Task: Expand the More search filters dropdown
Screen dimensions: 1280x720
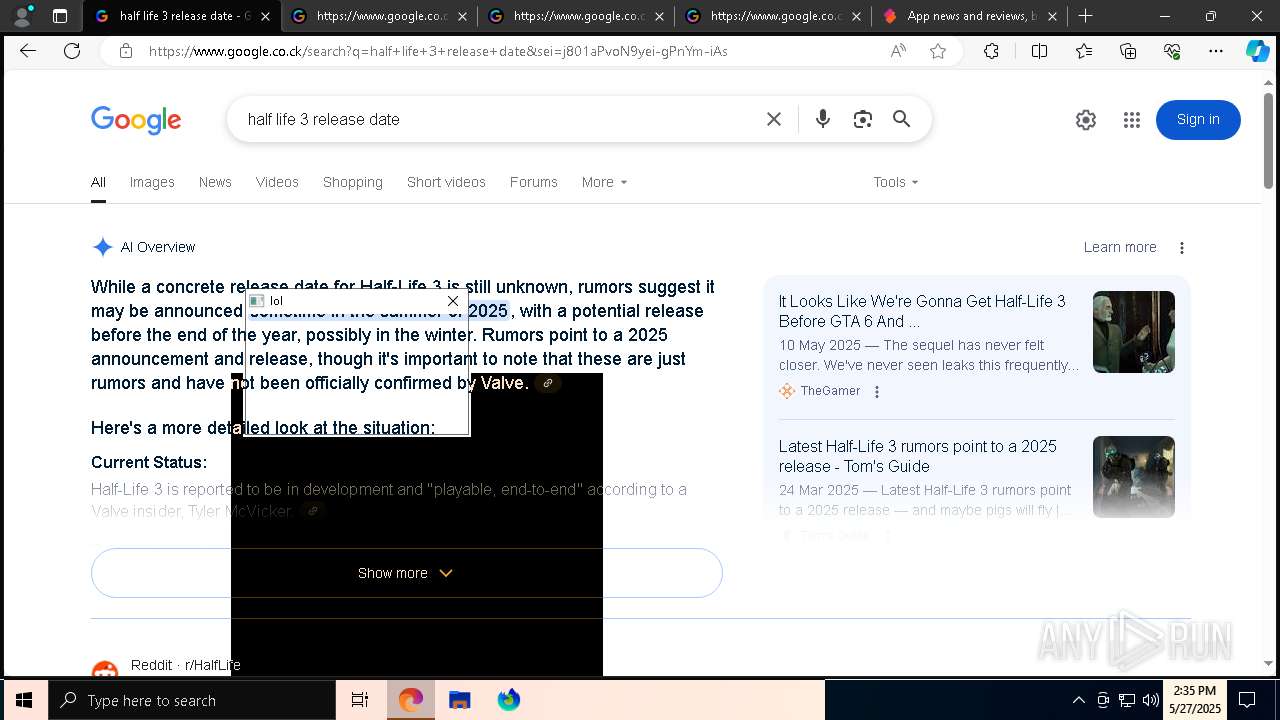Action: click(x=604, y=182)
